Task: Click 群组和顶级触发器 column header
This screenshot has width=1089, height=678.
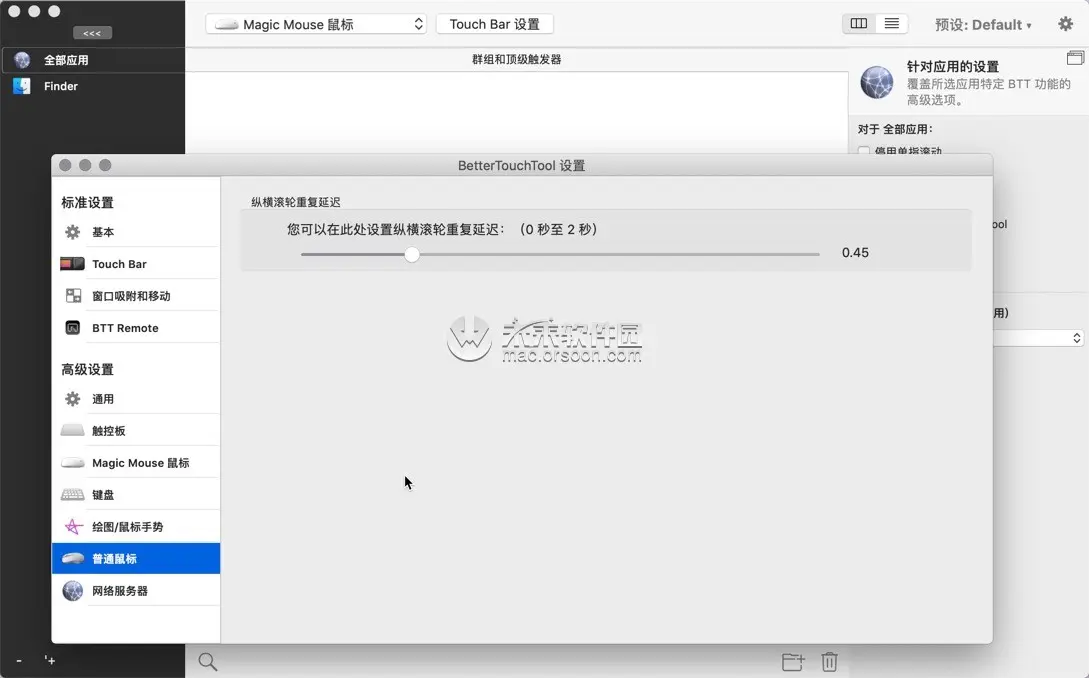Action: coord(516,60)
